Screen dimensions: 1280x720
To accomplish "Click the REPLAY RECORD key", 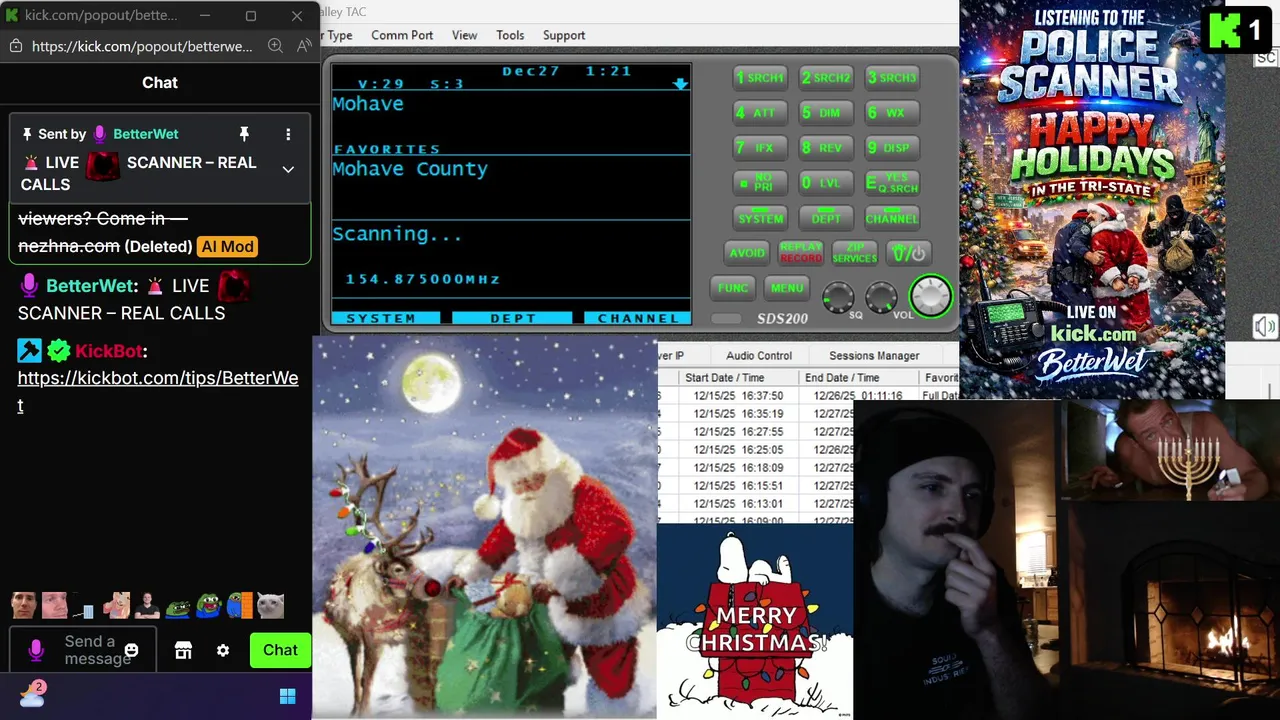I will 801,253.
